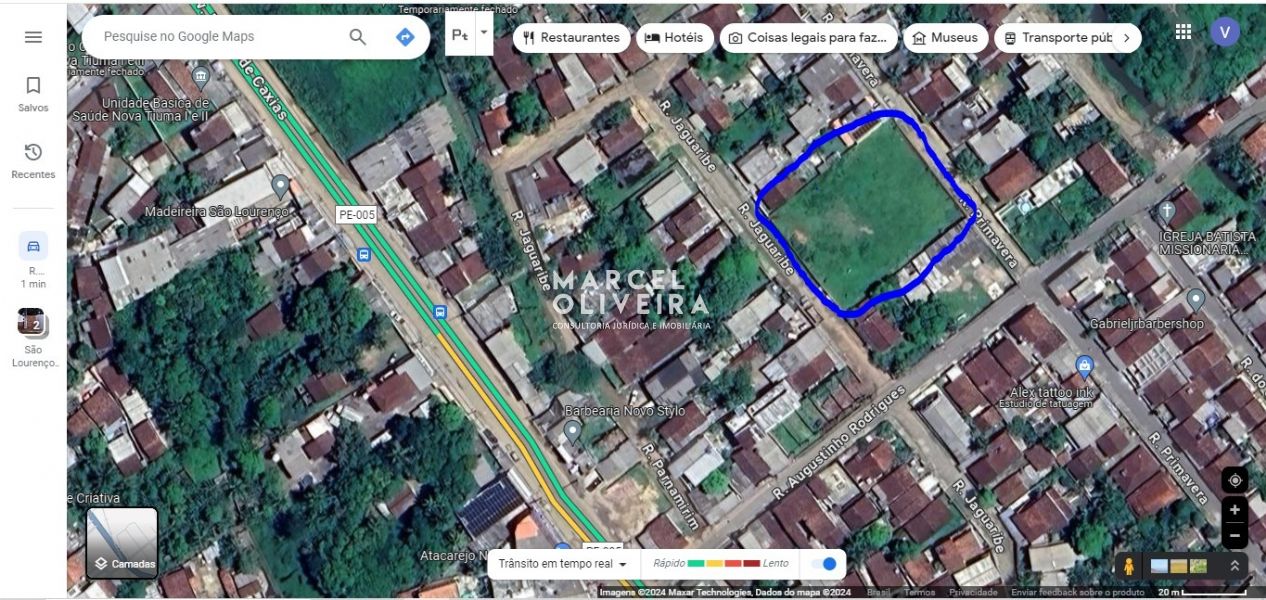Image resolution: width=1266 pixels, height=600 pixels.
Task: Click the Museus chip button
Action: coord(945,38)
